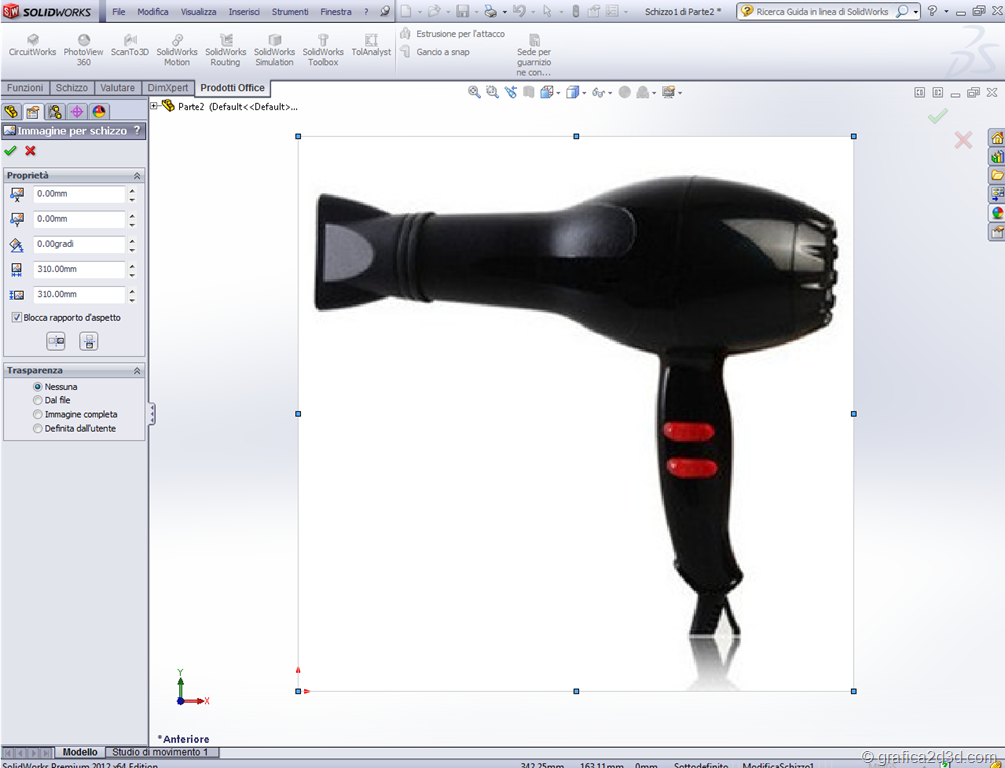Open SolidWorks Toolbox add-in
This screenshot has height=768, width=1005.
click(x=323, y=51)
